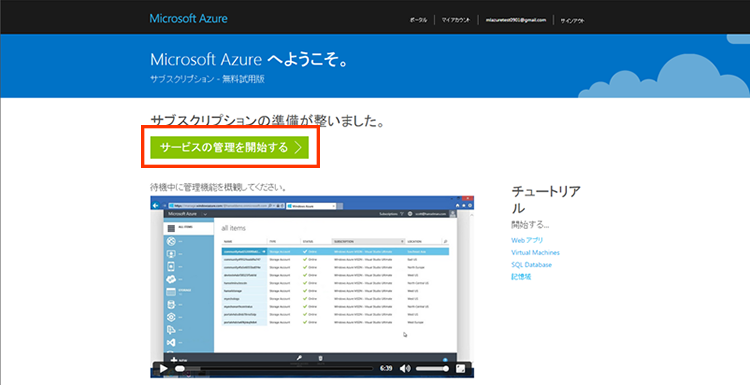
Task: Click the video volume slider
Action: 432,369
